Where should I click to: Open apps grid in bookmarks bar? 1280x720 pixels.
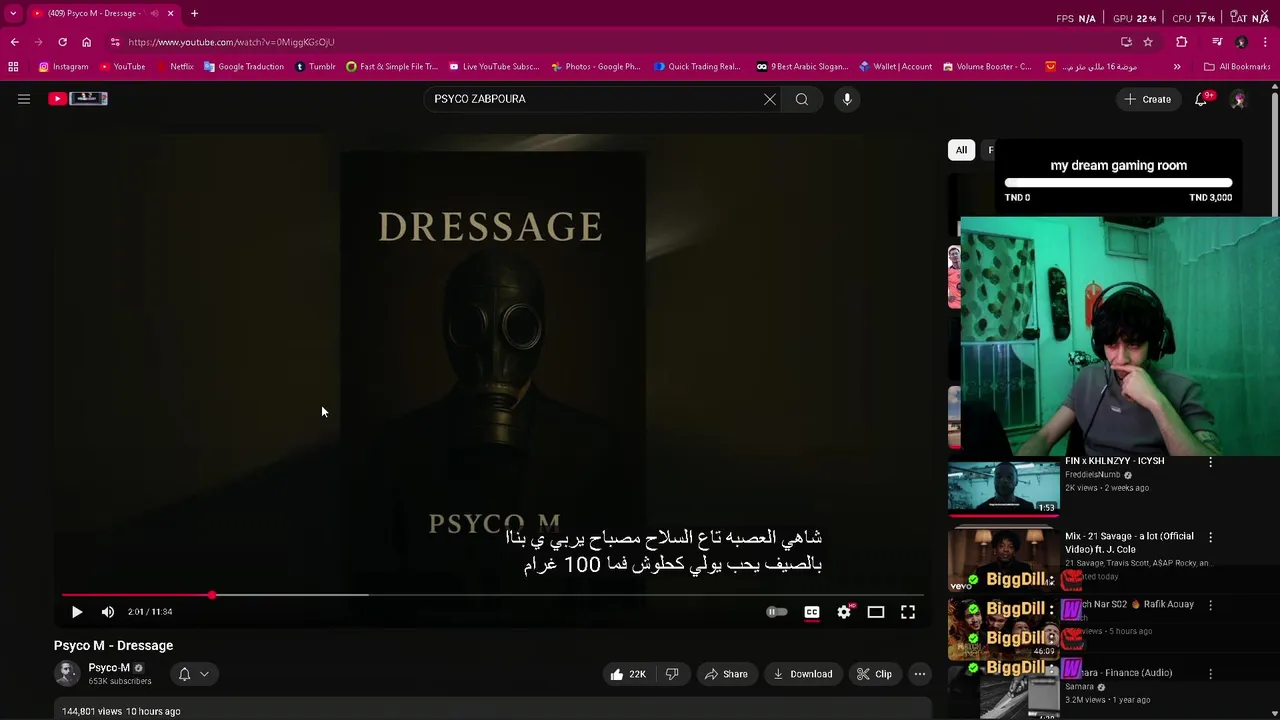point(13,67)
